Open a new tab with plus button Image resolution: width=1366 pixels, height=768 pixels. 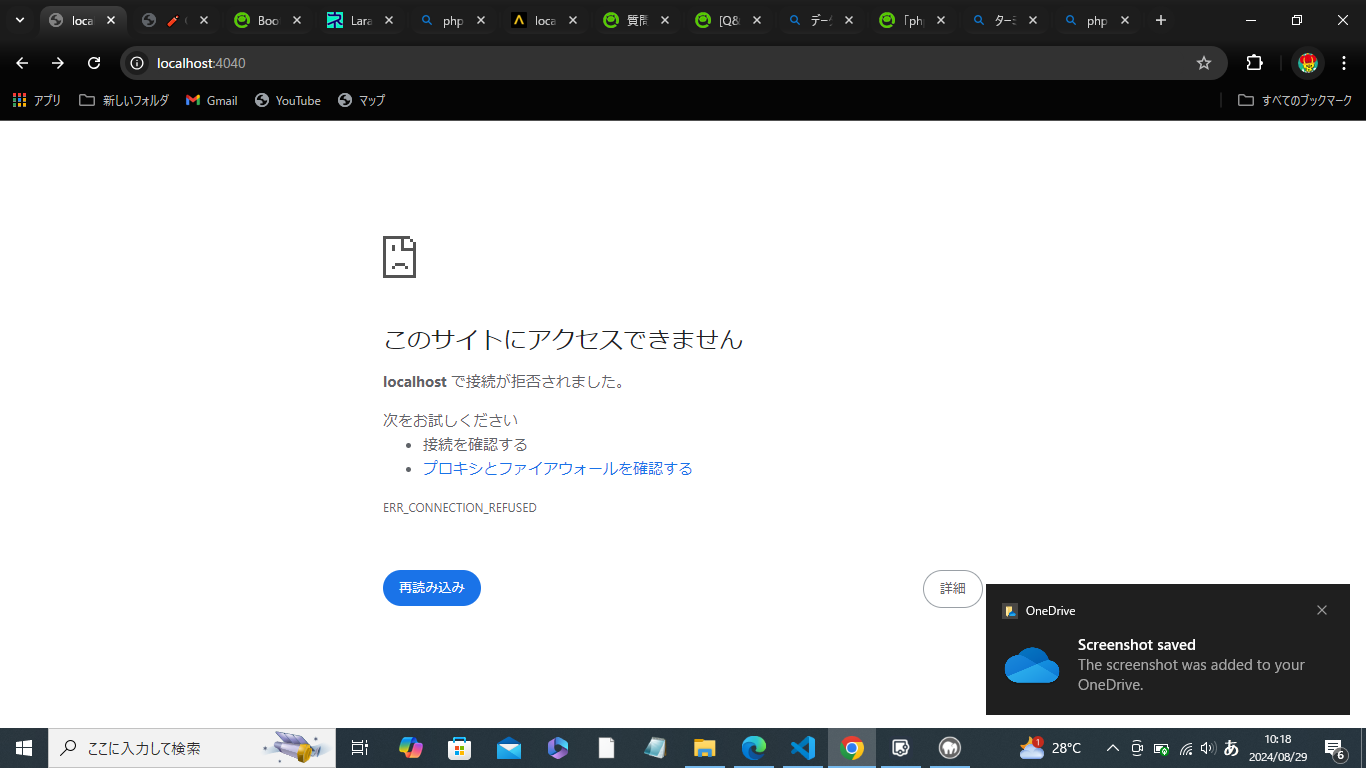pyautogui.click(x=1160, y=20)
